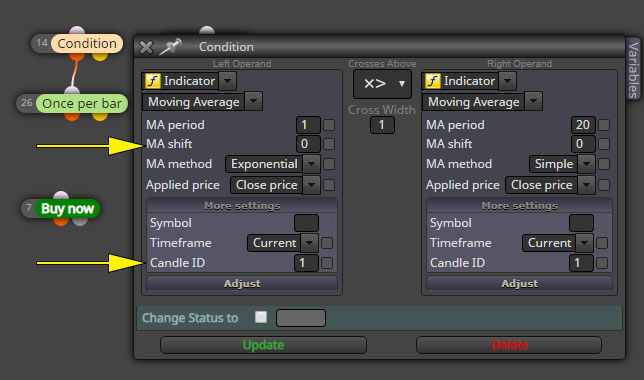Enable the Change Status to checkbox

click(x=261, y=317)
